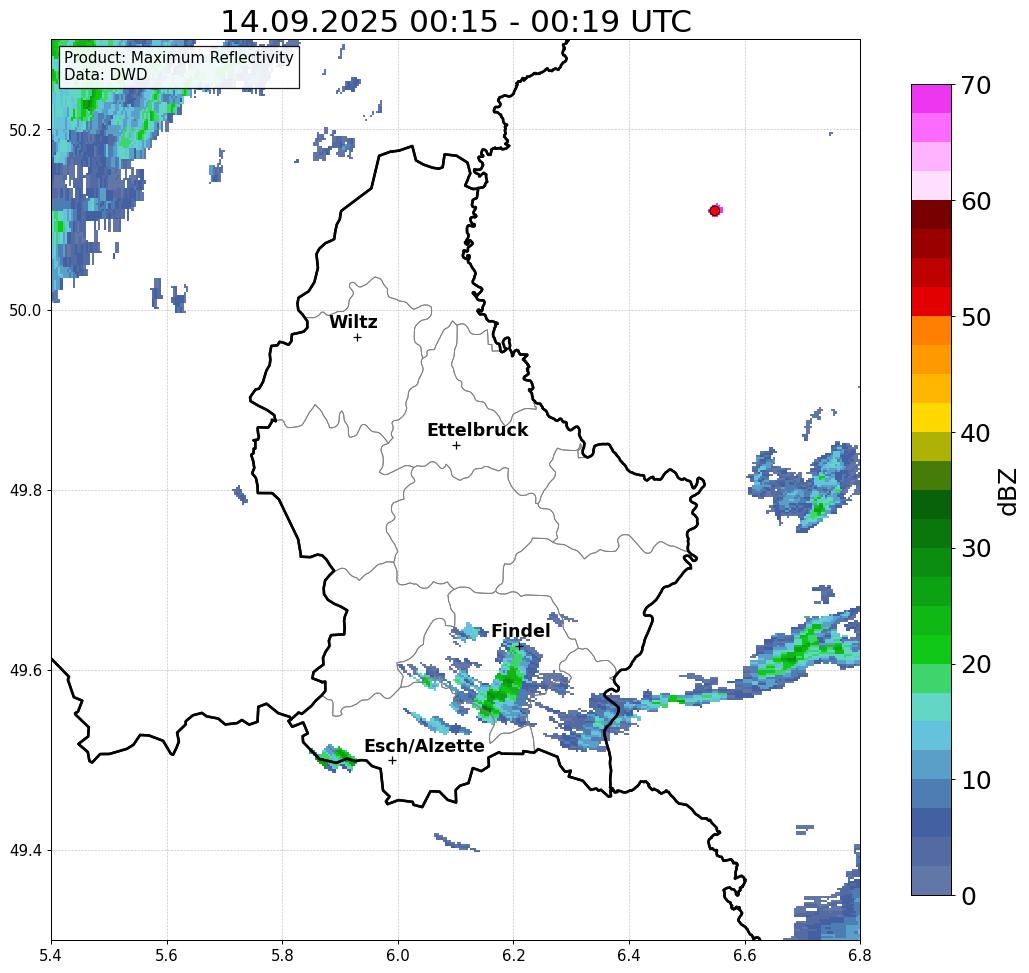Click the cross marker at Findel
Viewport: 1029px width, 973px height.
point(519,646)
